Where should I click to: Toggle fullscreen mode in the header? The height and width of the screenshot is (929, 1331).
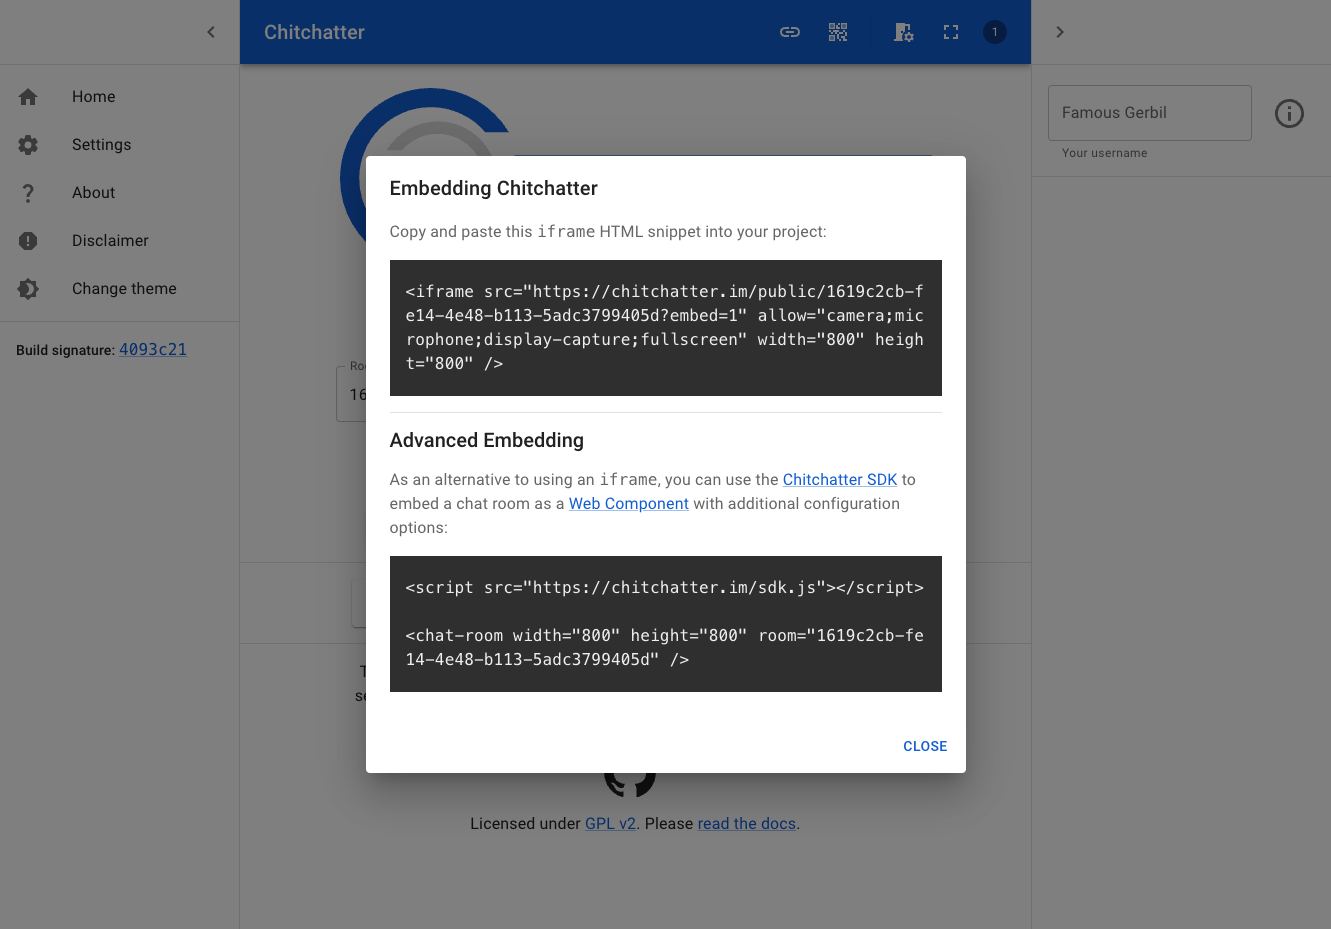pos(951,32)
